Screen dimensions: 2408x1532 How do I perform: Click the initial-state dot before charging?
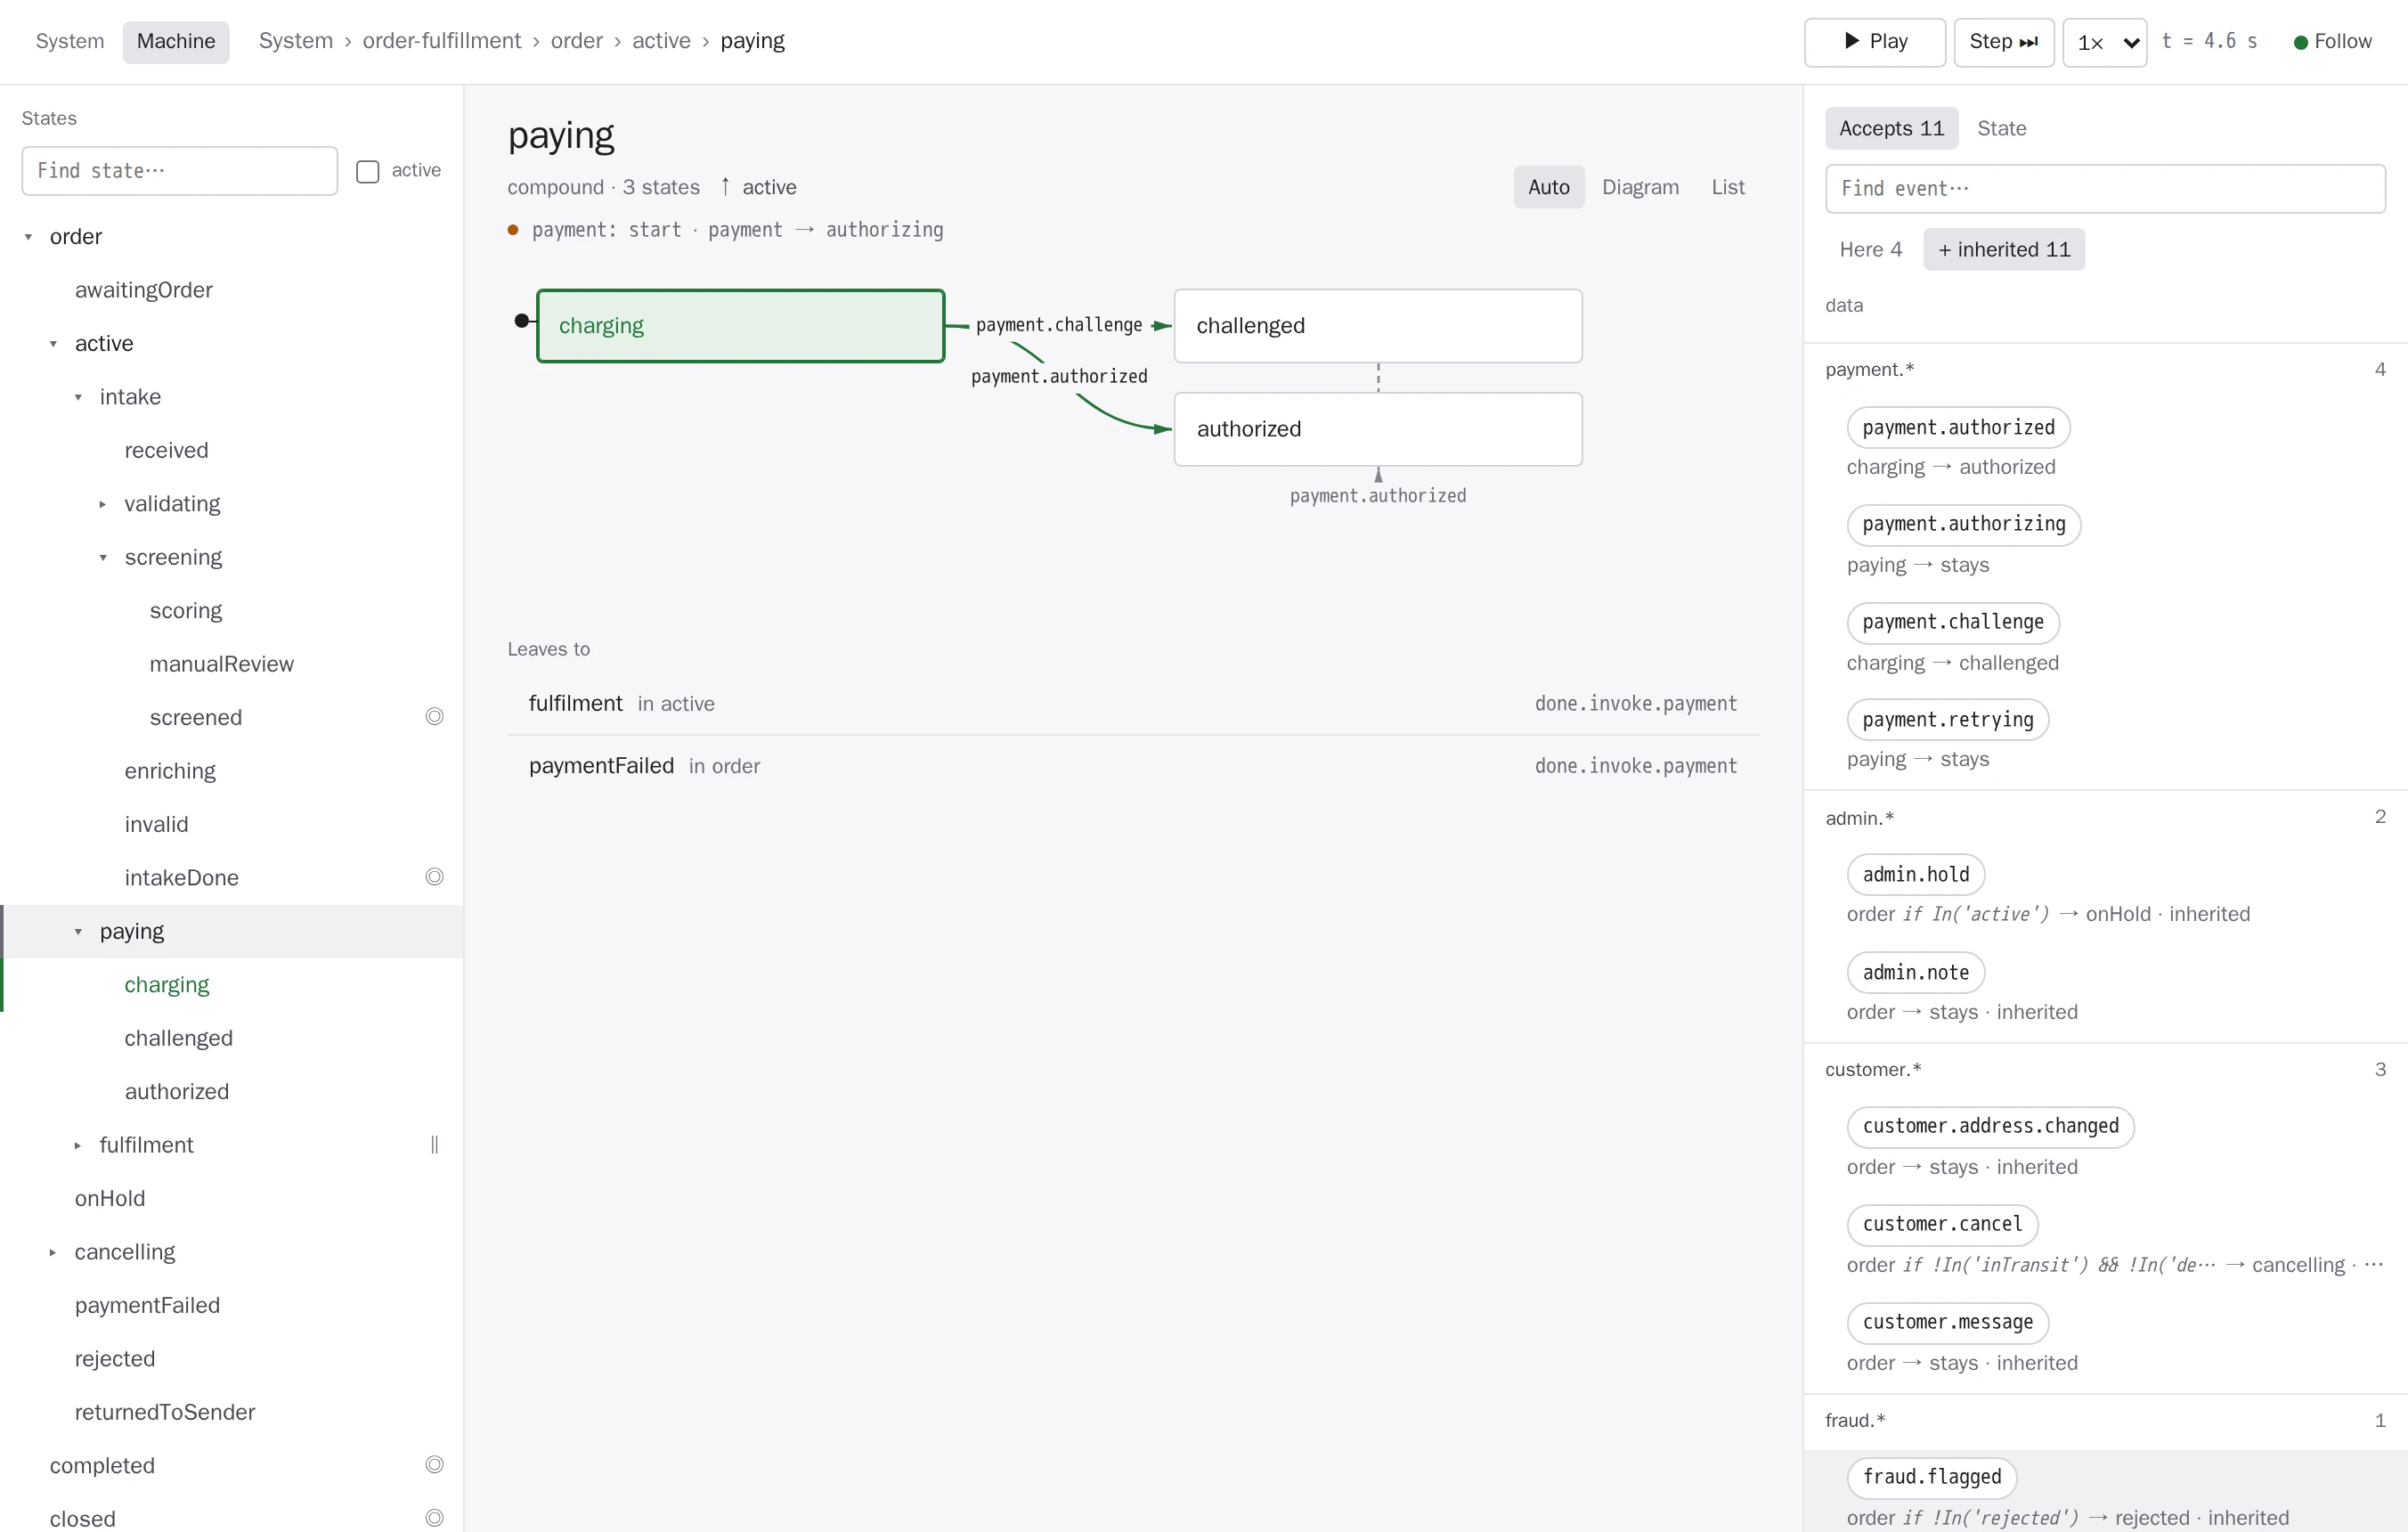point(521,321)
